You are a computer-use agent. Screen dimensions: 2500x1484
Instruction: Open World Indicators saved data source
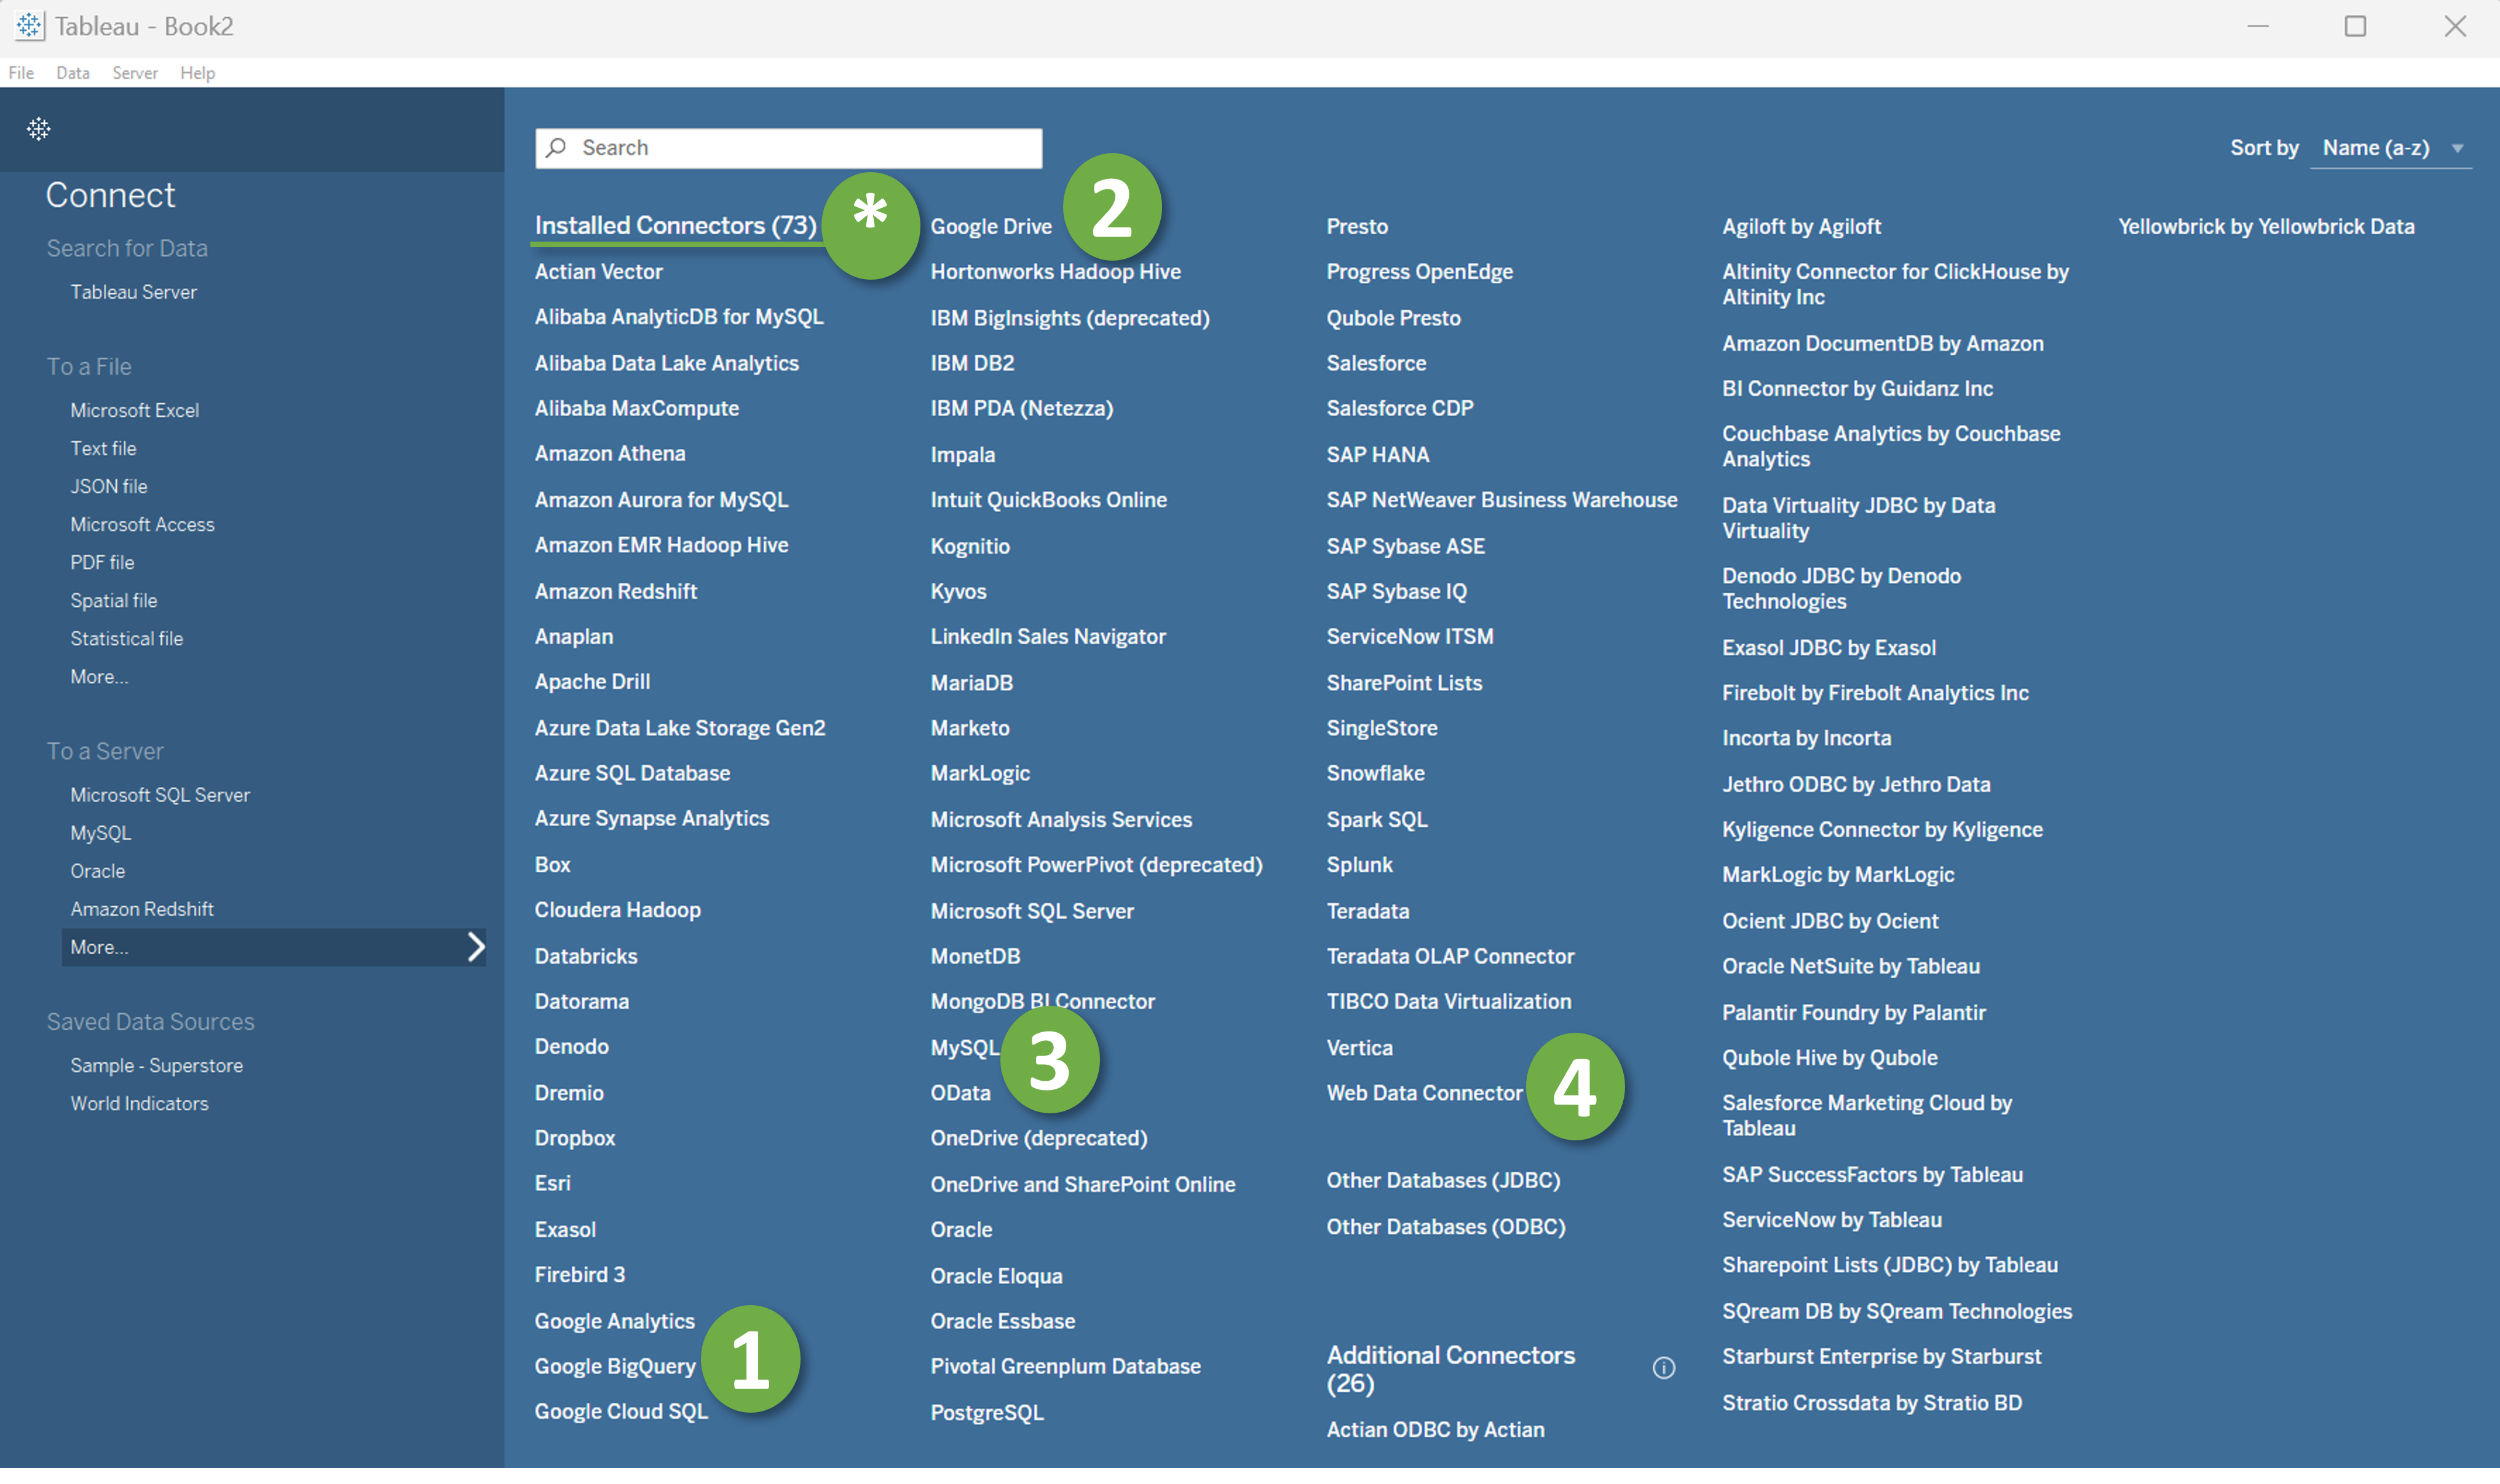click(x=139, y=1104)
